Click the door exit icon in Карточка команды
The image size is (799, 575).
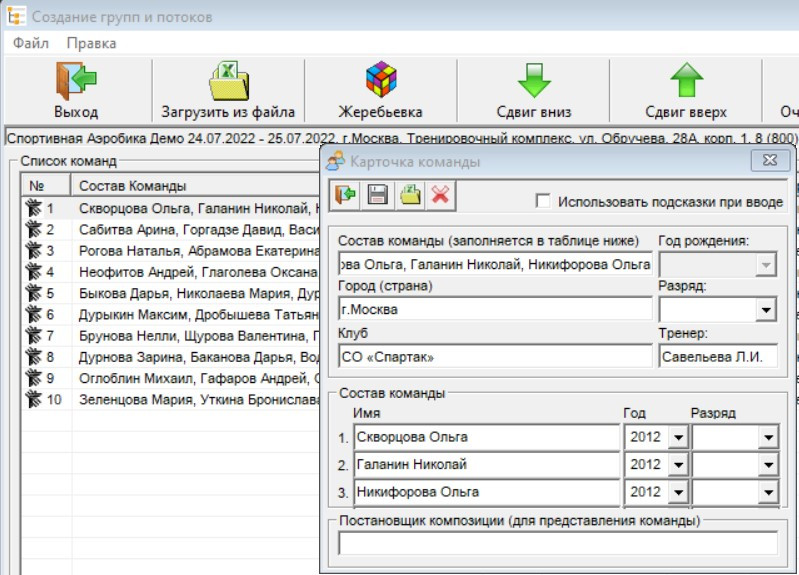(x=346, y=195)
